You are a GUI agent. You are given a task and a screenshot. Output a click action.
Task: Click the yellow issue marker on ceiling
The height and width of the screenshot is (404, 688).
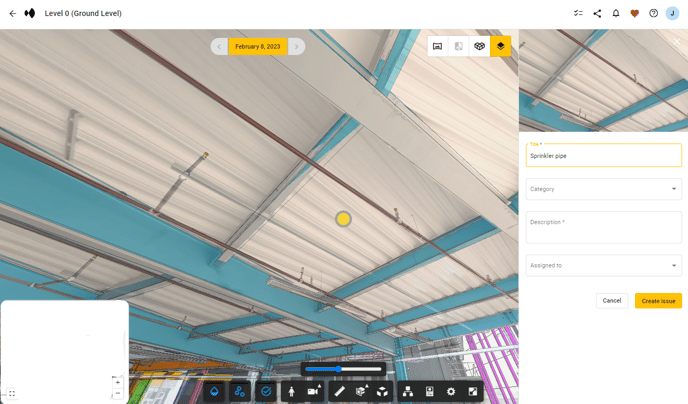tap(343, 219)
